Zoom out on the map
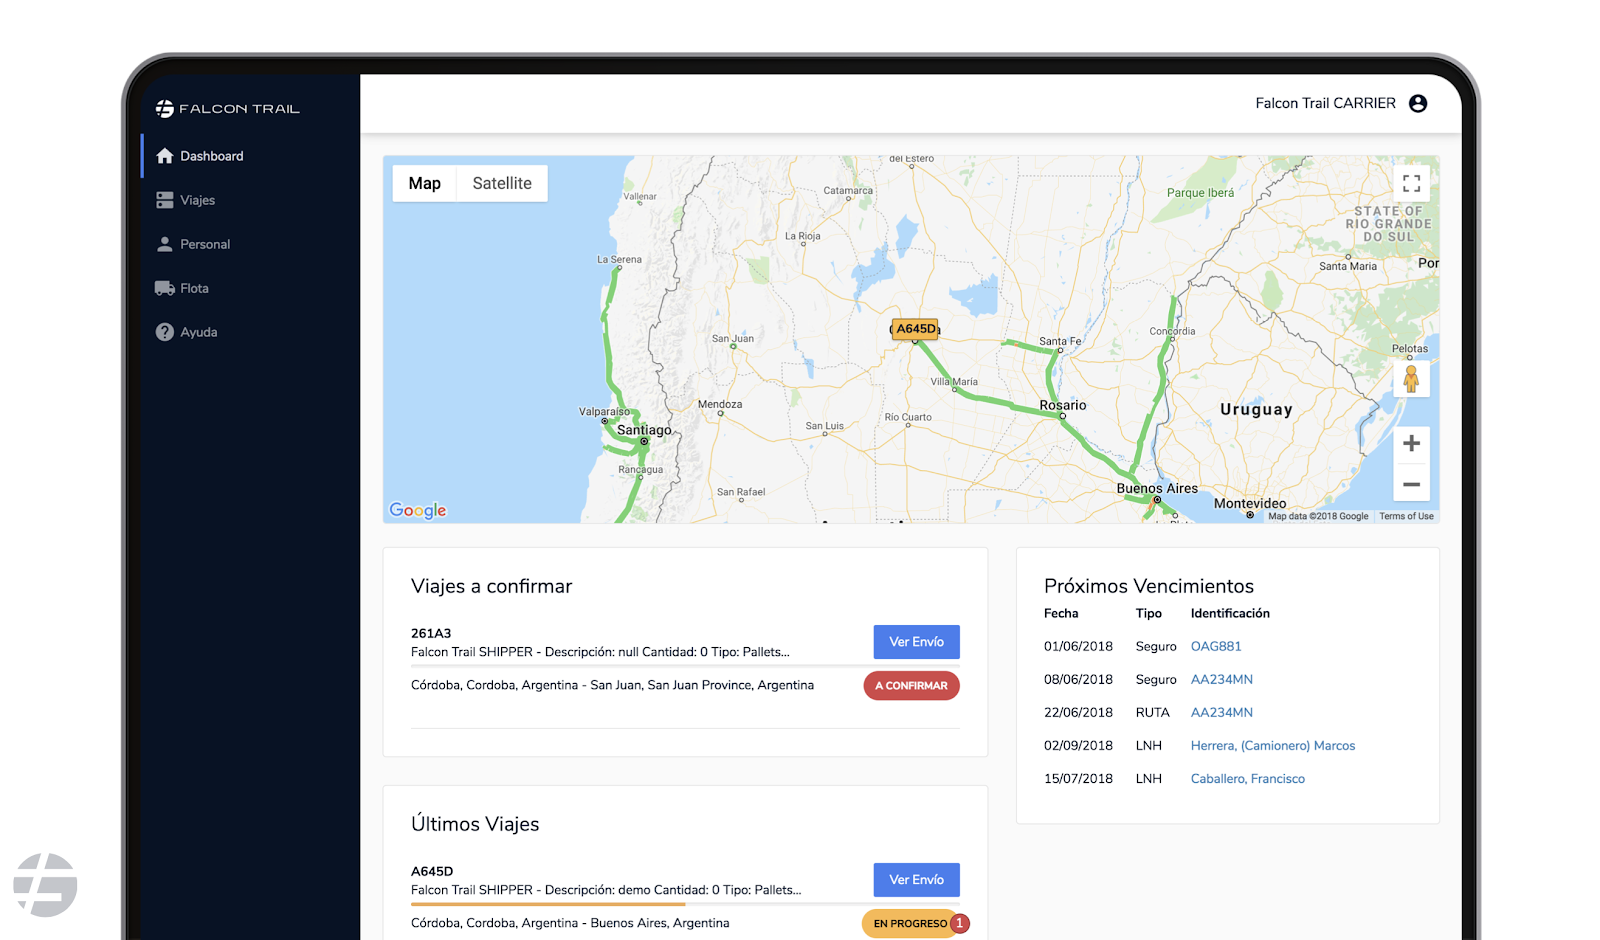The height and width of the screenshot is (940, 1600). click(x=1411, y=484)
